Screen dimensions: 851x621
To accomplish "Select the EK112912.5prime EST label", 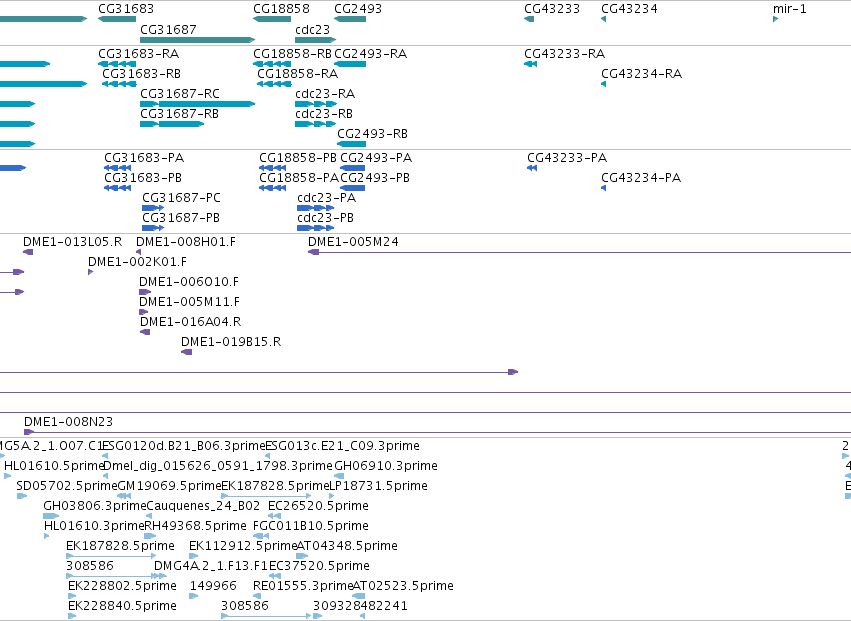I will [243, 546].
